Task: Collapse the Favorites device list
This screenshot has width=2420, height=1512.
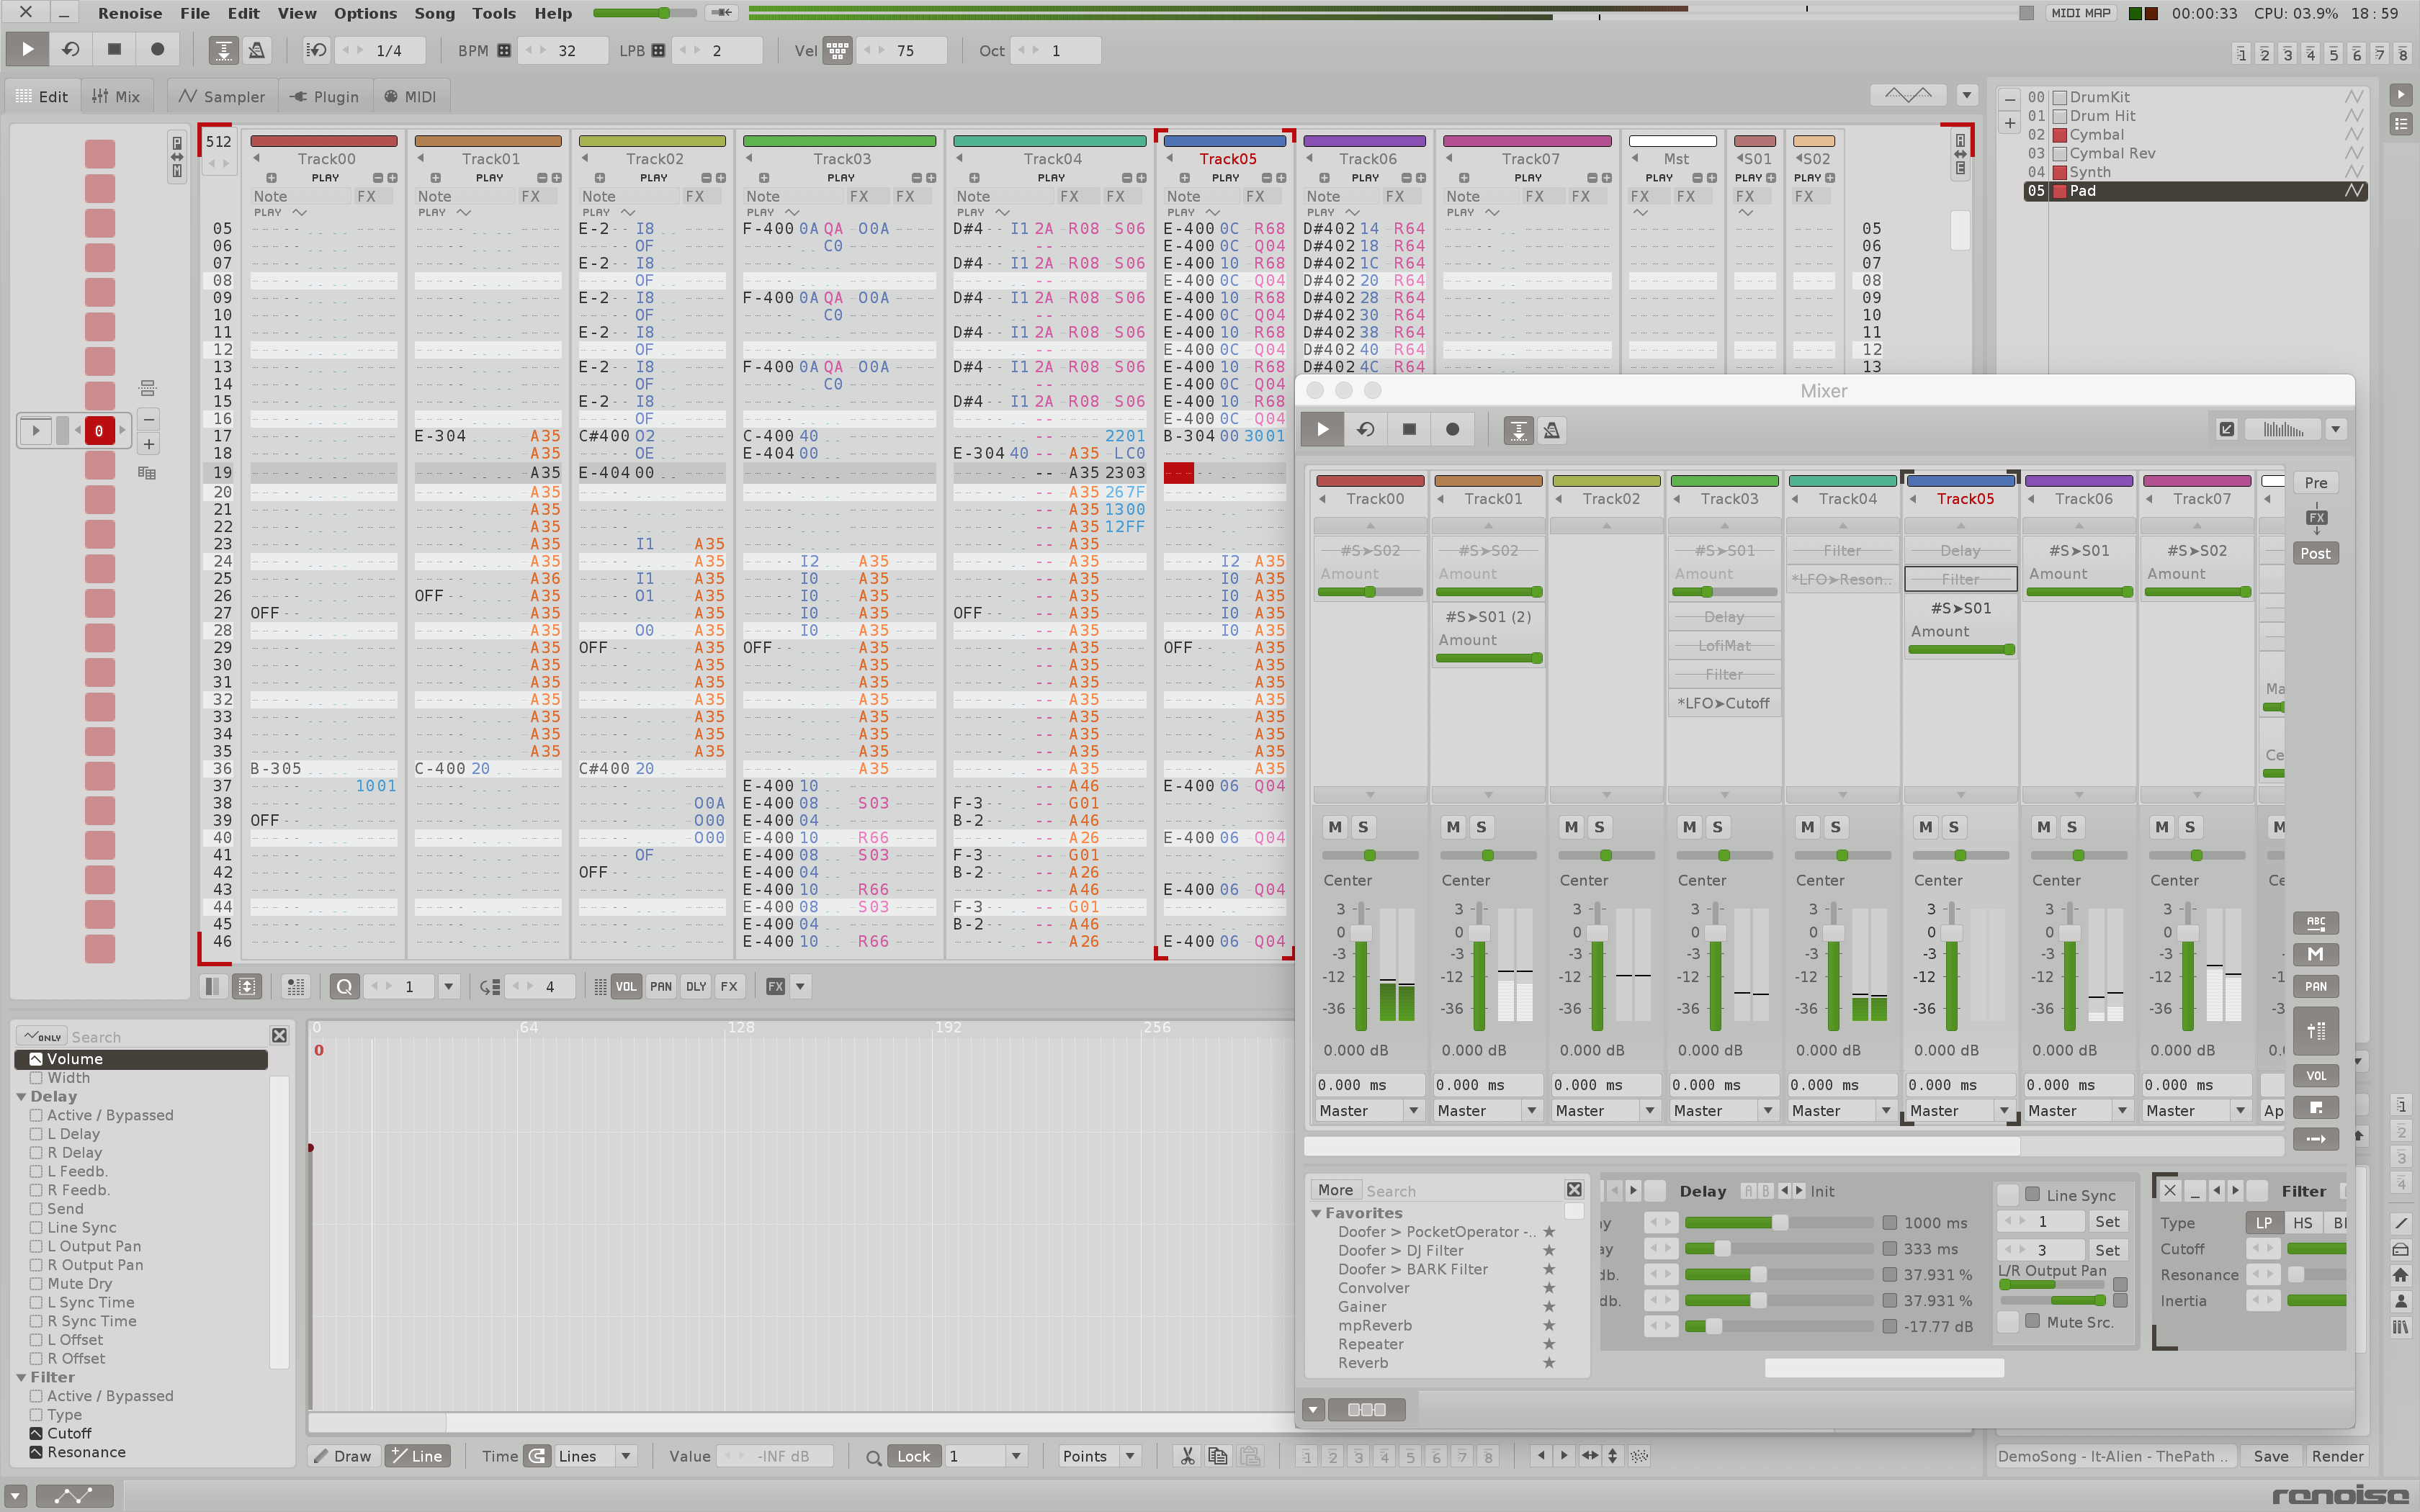Action: pos(1317,1213)
